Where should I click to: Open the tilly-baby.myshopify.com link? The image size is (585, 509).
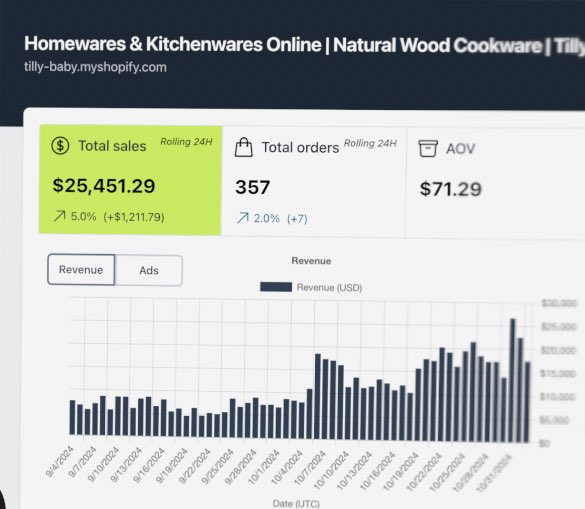95,67
